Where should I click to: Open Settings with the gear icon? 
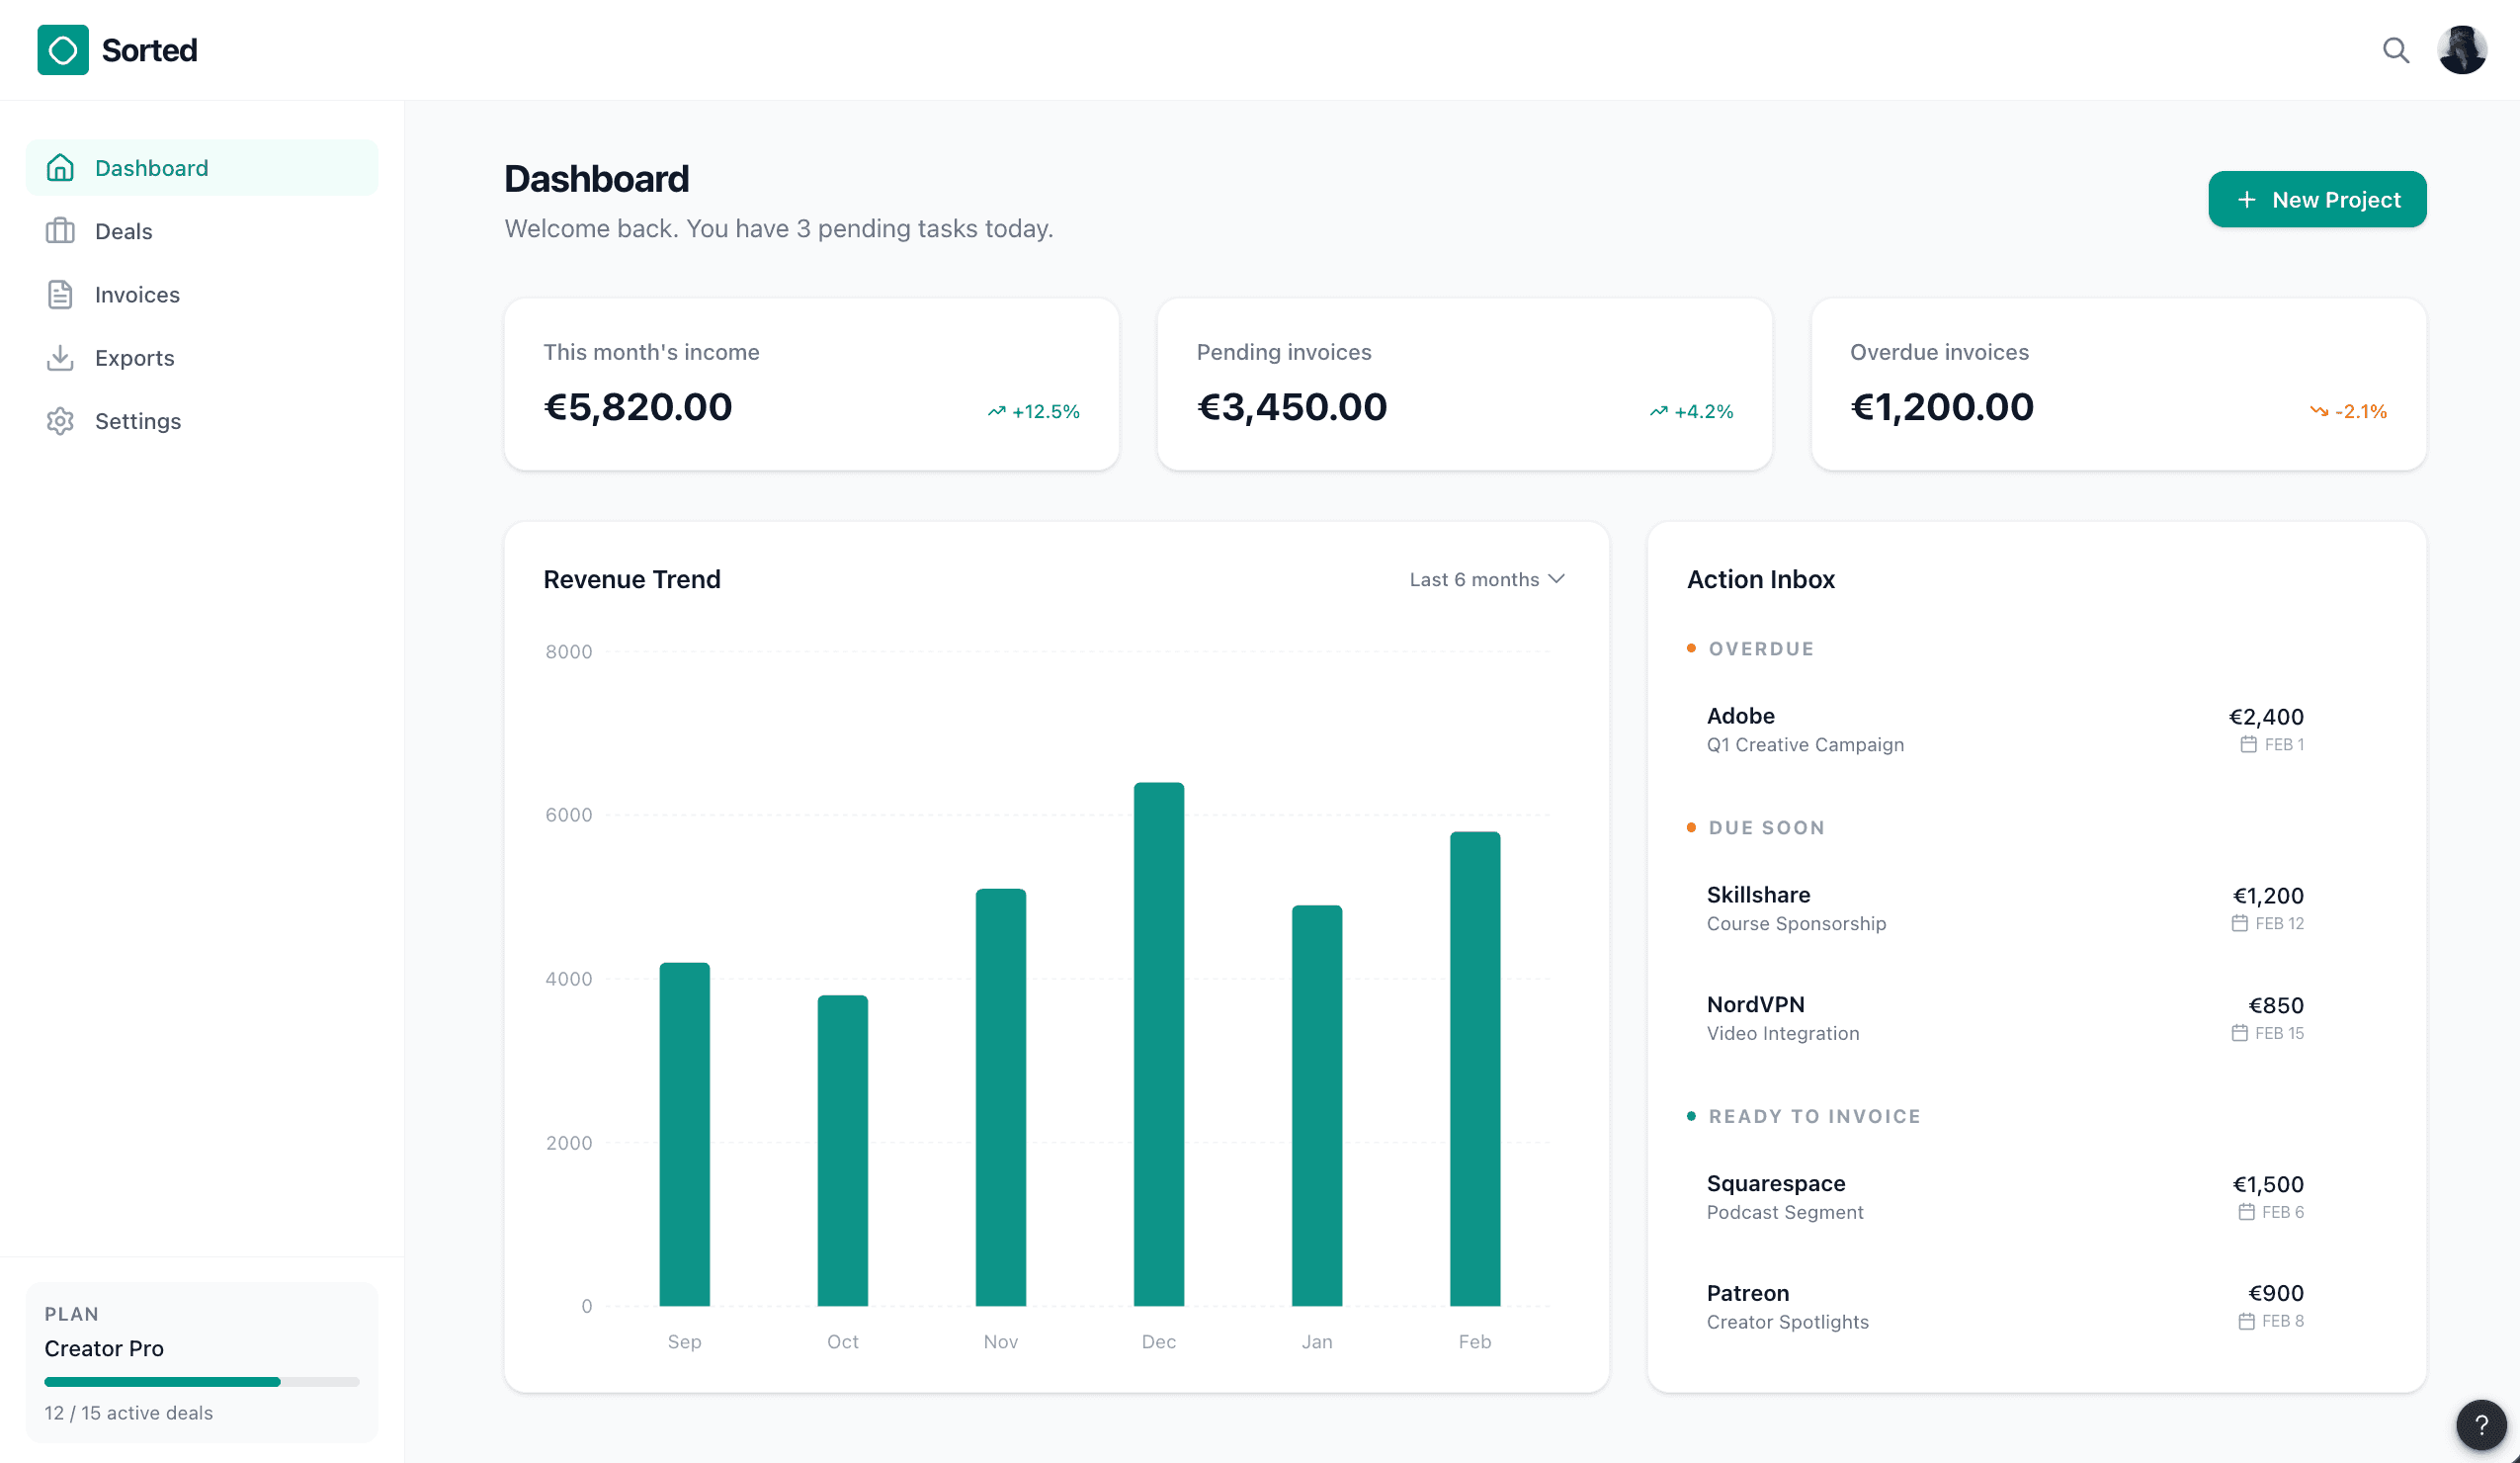[61, 421]
